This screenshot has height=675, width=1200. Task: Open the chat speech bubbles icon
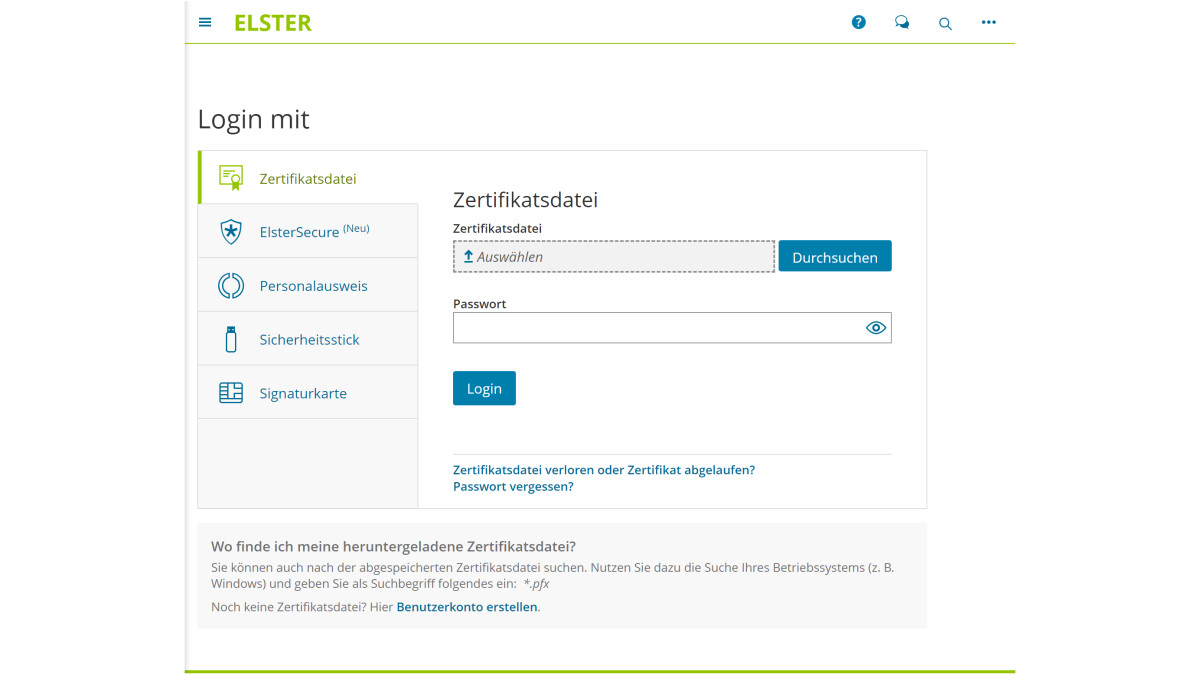tap(902, 22)
